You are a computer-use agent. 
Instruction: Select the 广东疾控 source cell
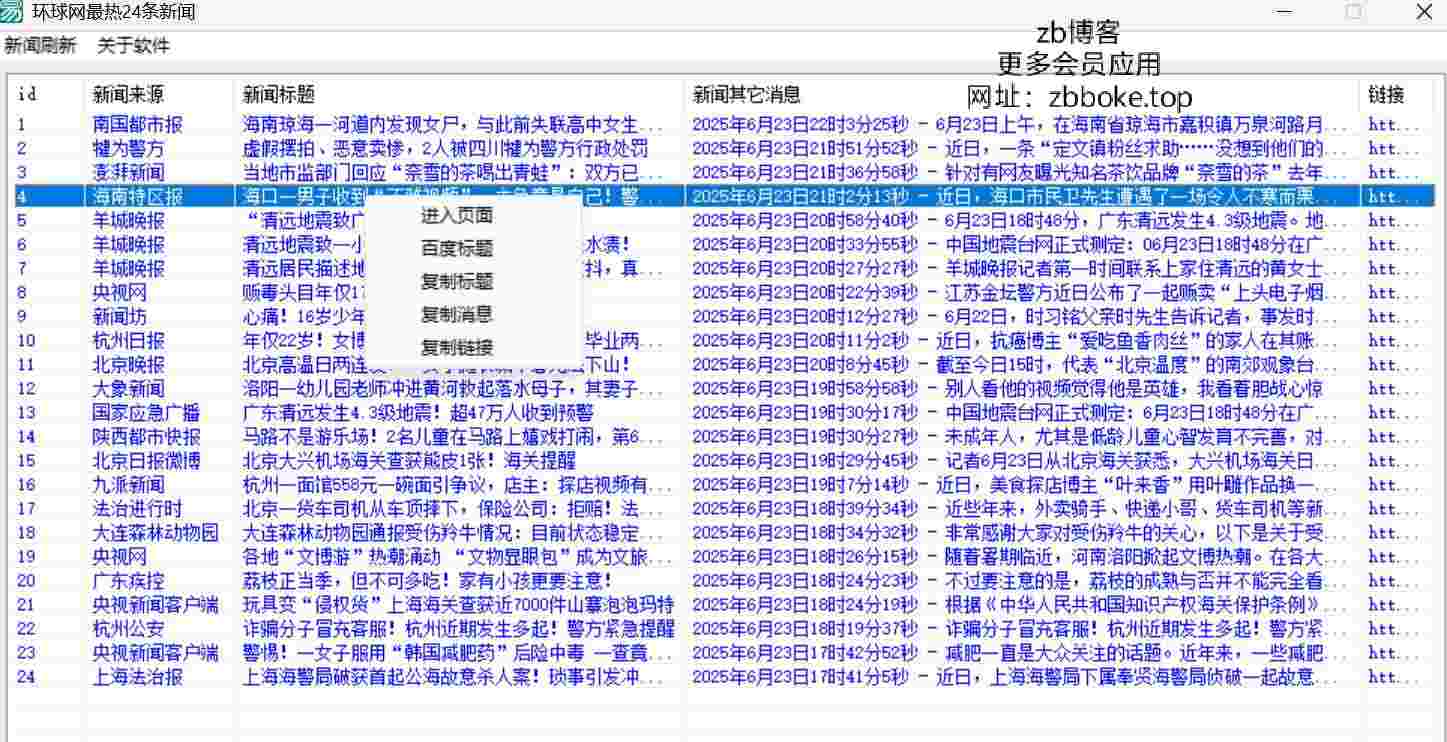[x=129, y=581]
